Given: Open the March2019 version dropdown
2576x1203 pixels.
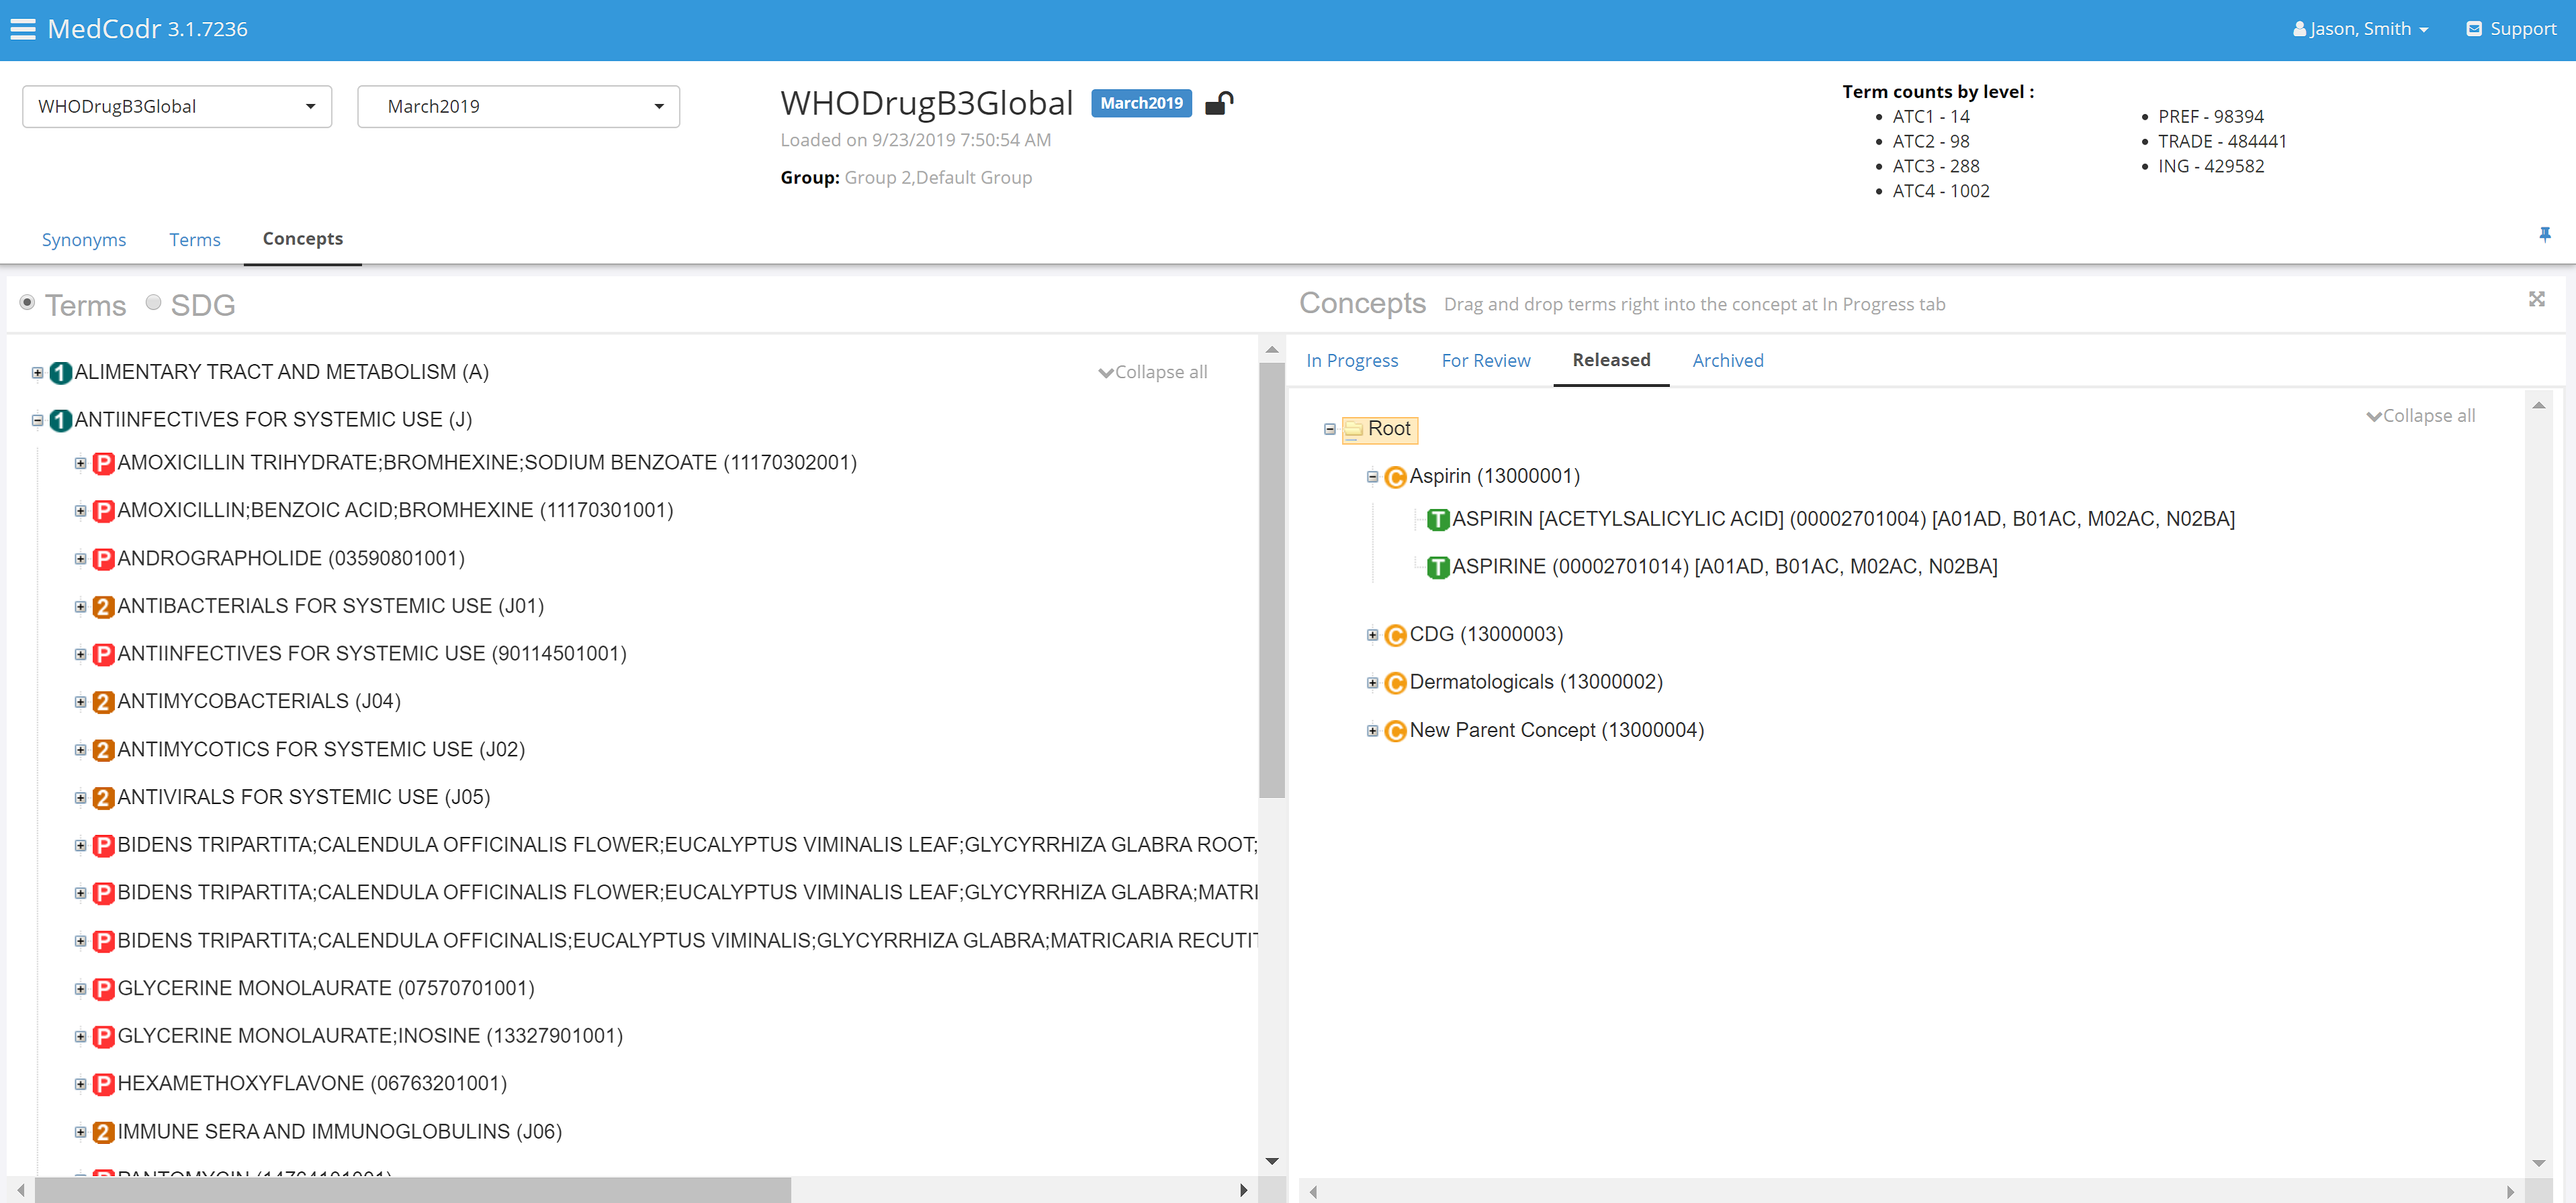Looking at the screenshot, I should tap(518, 106).
